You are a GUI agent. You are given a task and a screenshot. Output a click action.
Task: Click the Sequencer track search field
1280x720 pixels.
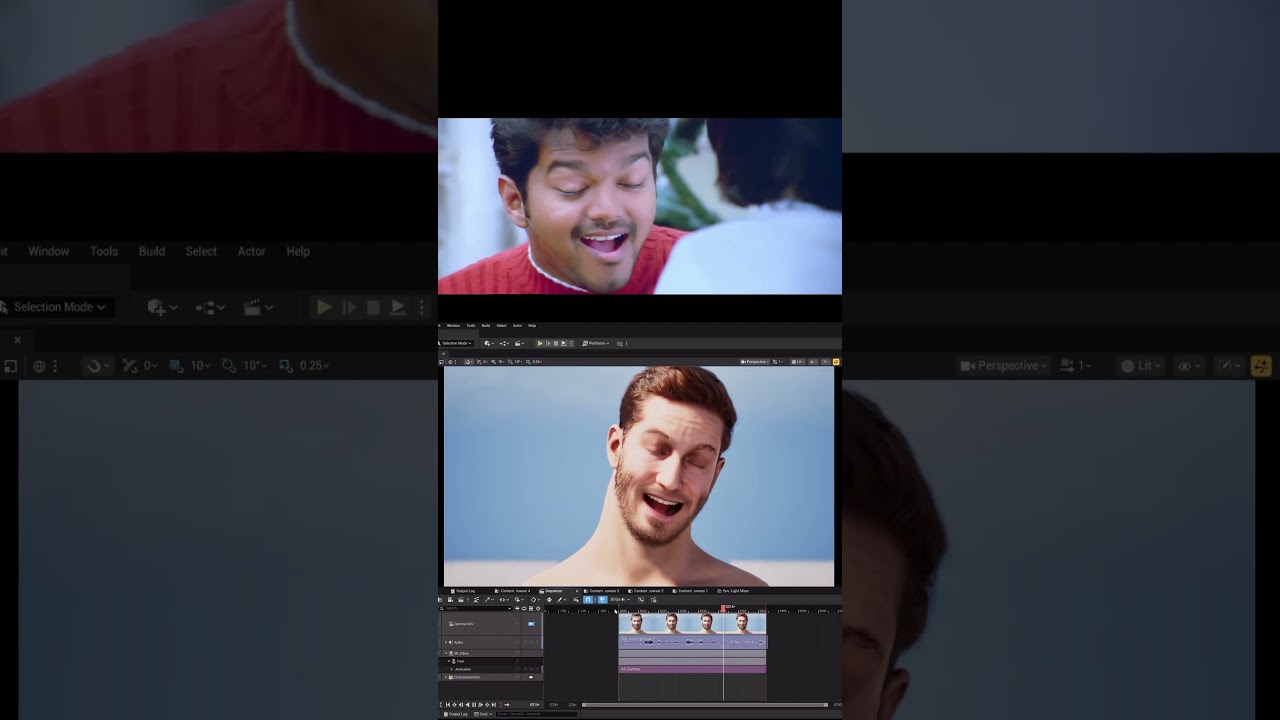477,608
